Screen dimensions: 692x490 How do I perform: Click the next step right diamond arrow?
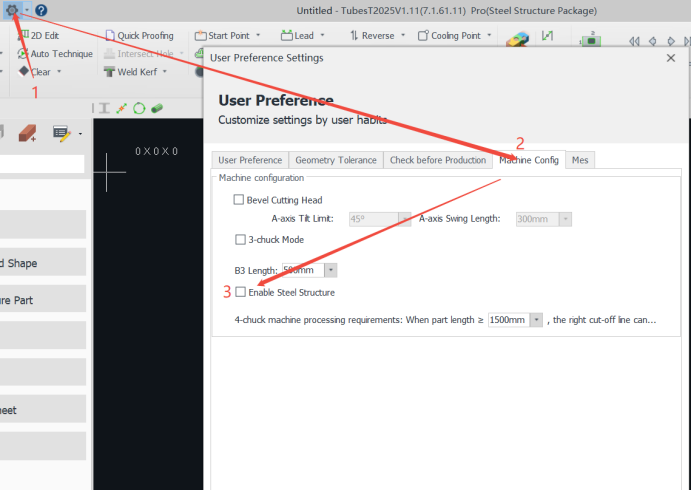[671, 41]
